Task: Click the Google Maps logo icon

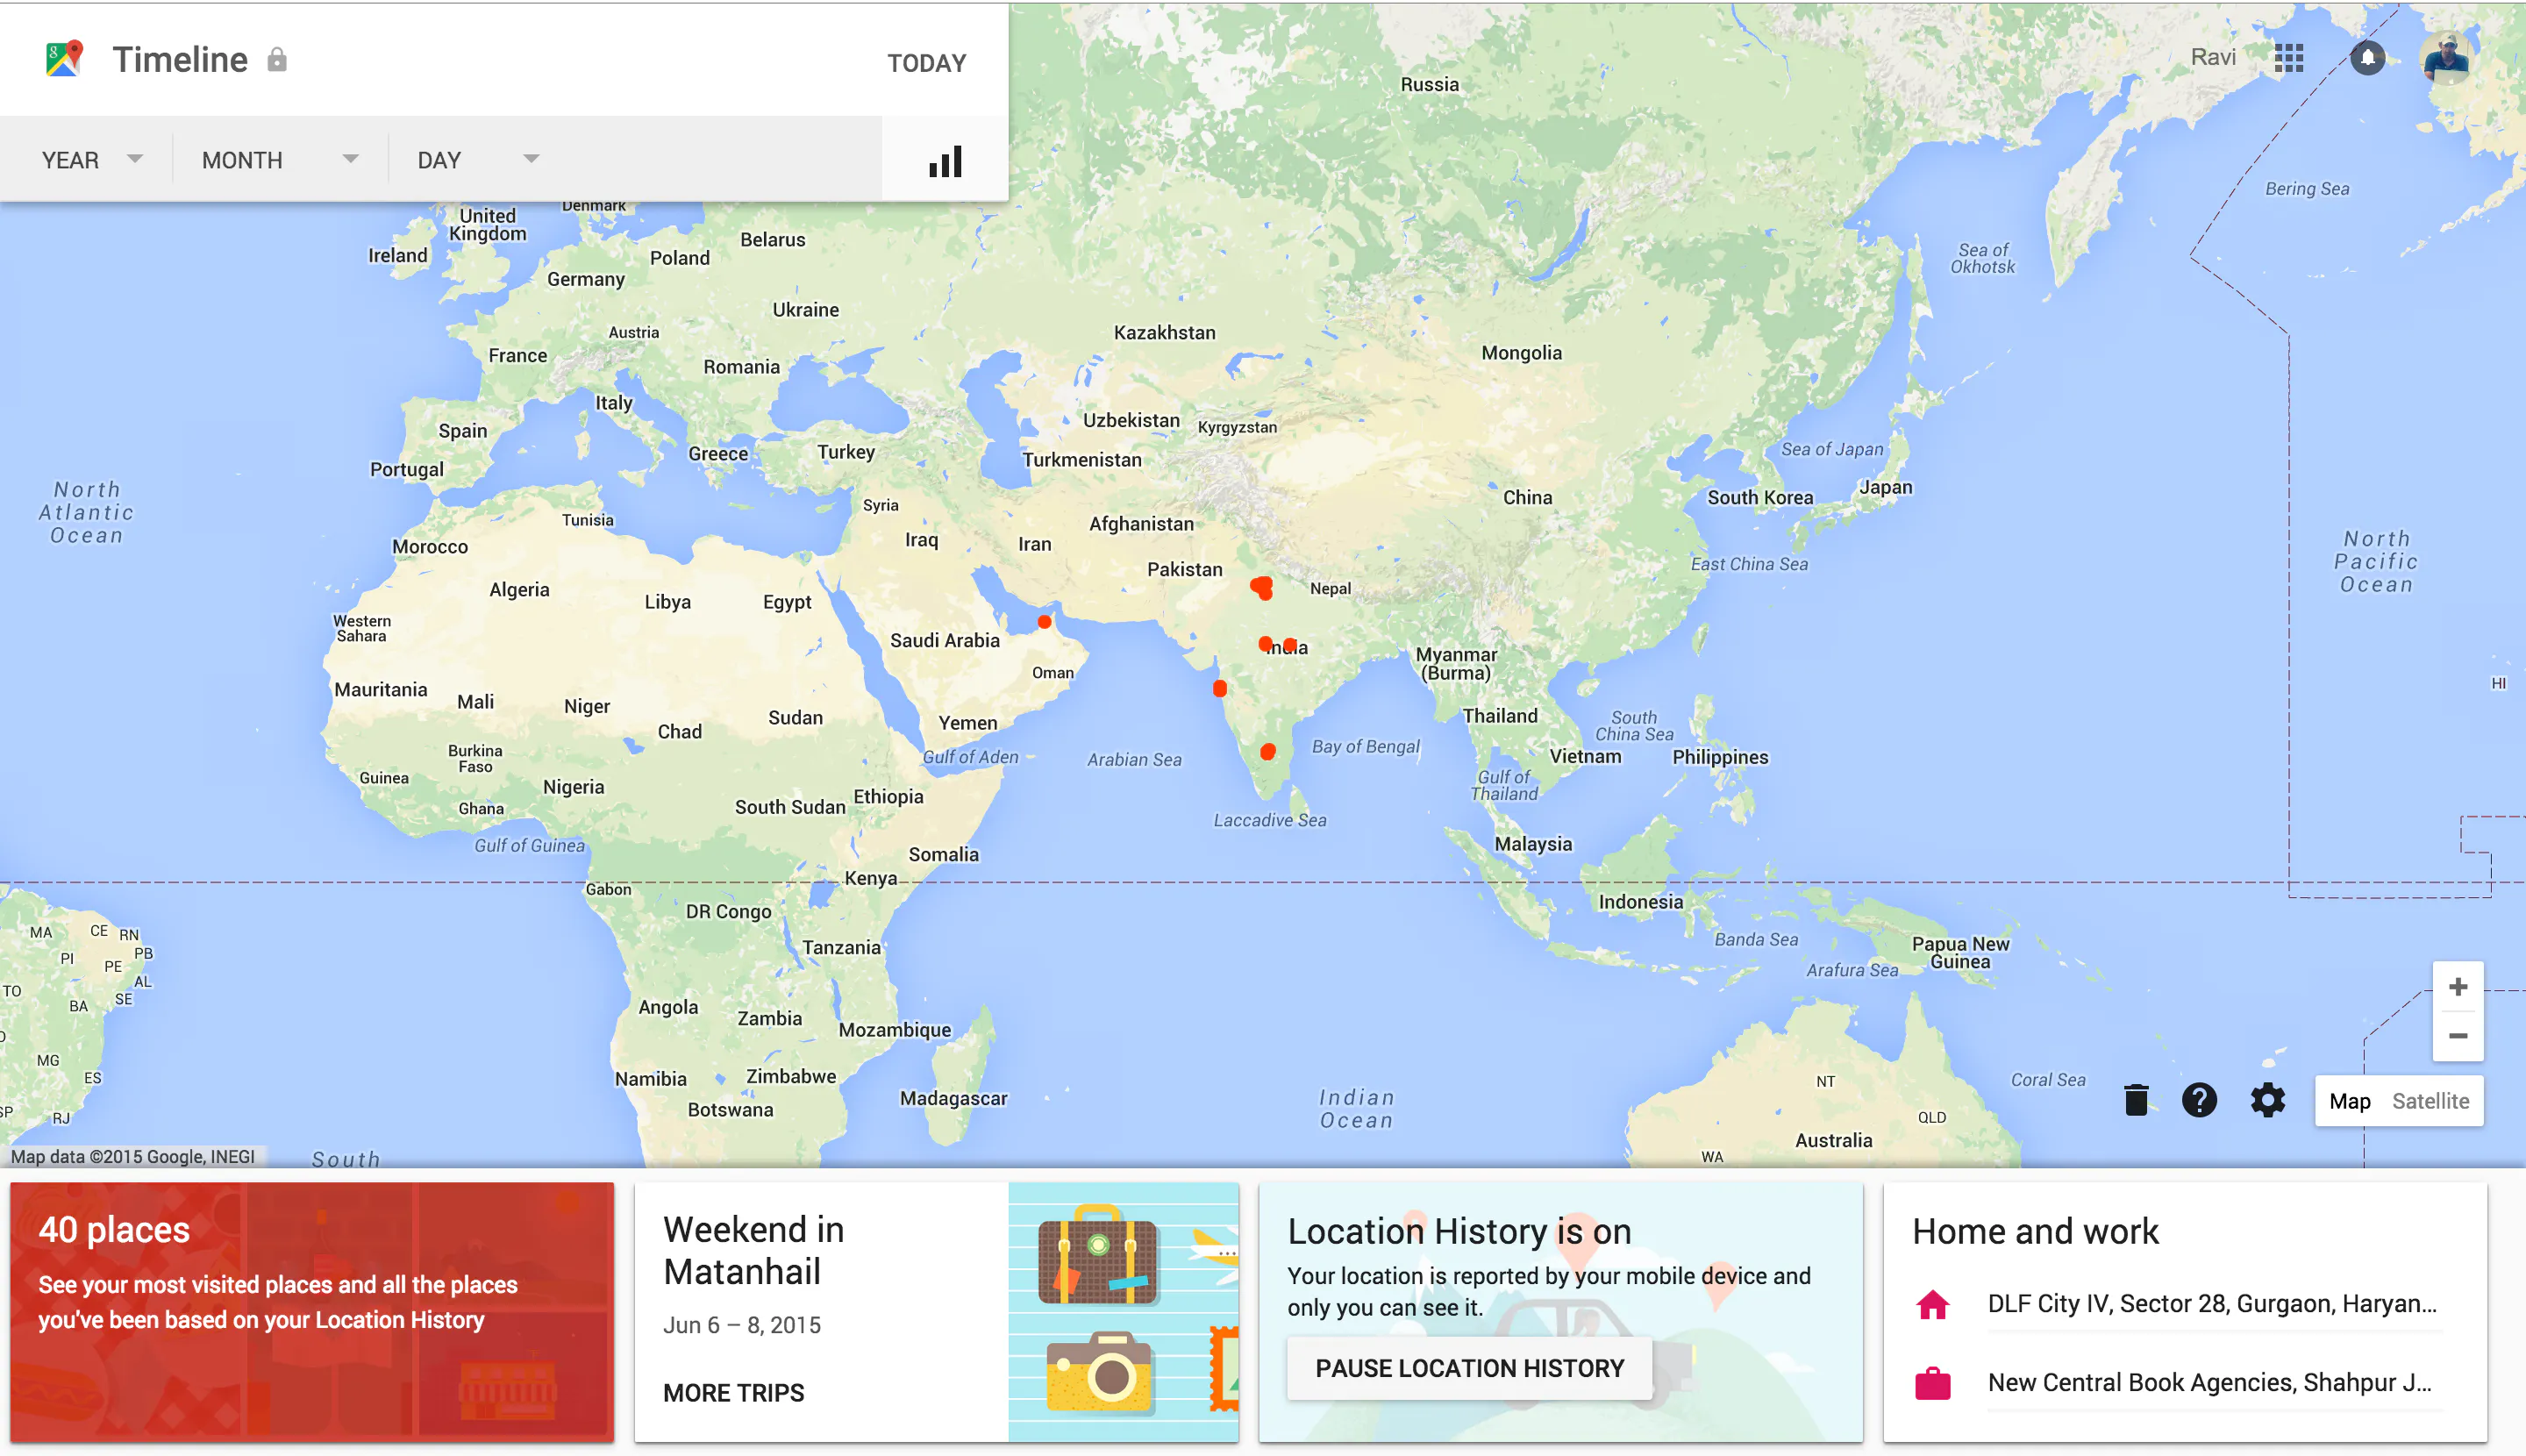Action: (x=64, y=59)
